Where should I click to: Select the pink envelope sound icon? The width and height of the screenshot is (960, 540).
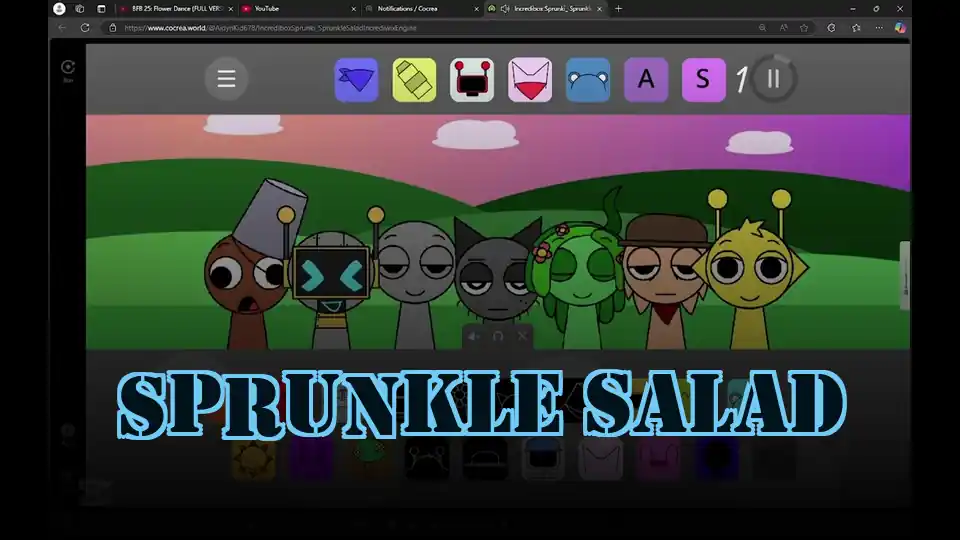coord(530,80)
